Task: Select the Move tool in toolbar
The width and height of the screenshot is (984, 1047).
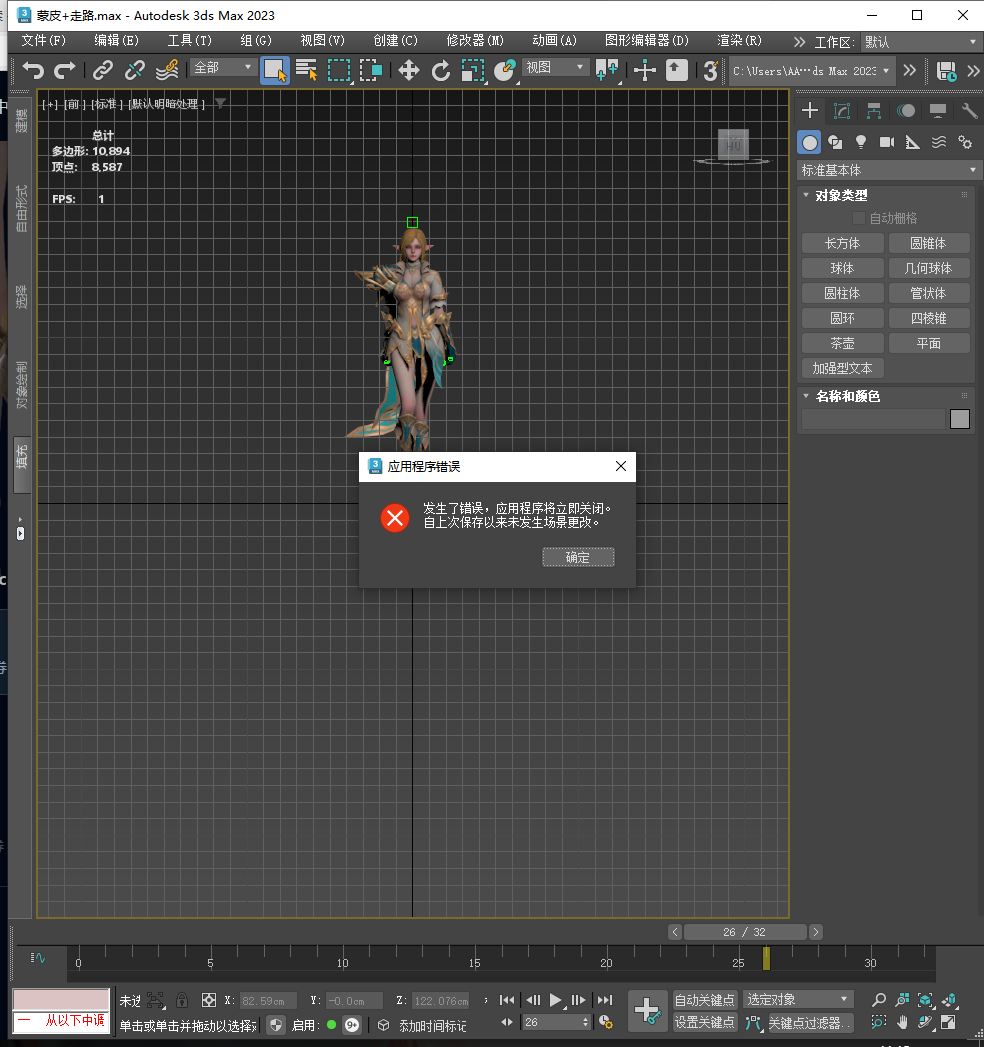Action: (408, 70)
